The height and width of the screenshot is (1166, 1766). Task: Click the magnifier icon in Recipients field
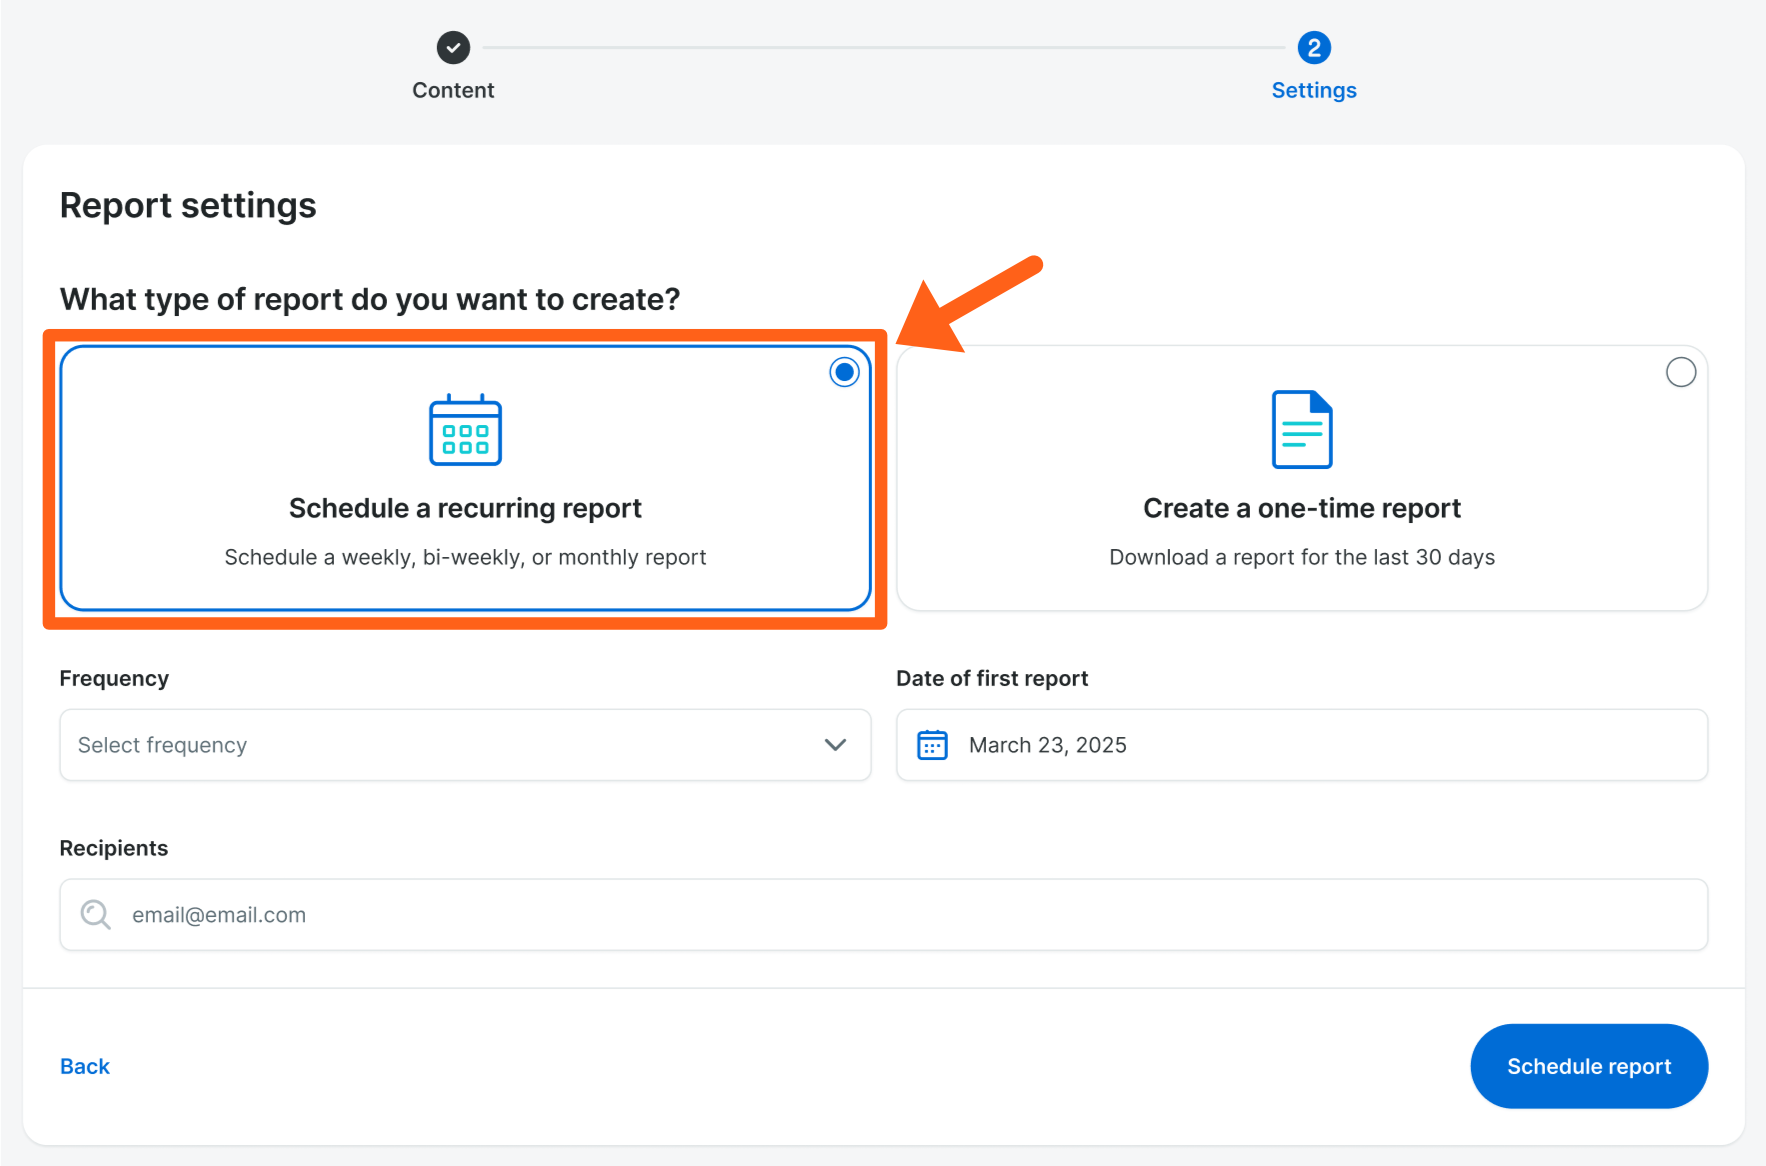(96, 914)
